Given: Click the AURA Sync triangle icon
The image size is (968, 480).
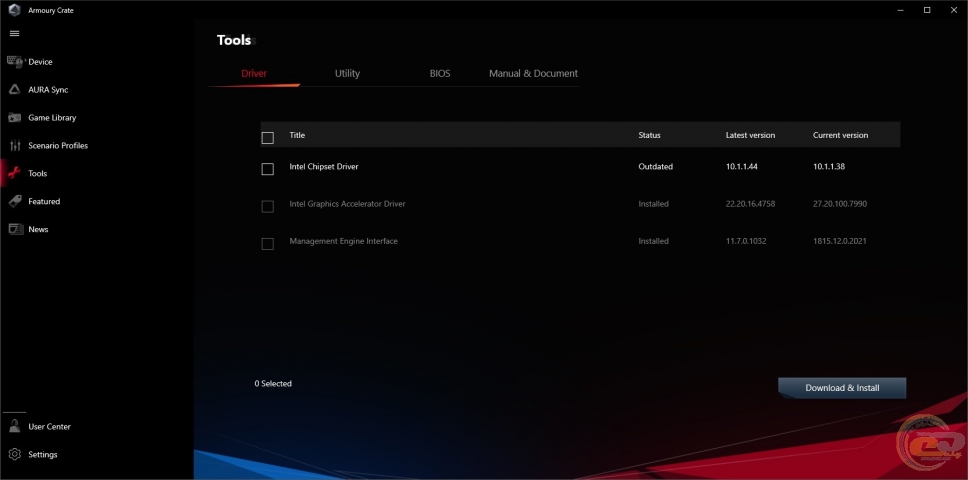Looking at the screenshot, I should tap(15, 89).
